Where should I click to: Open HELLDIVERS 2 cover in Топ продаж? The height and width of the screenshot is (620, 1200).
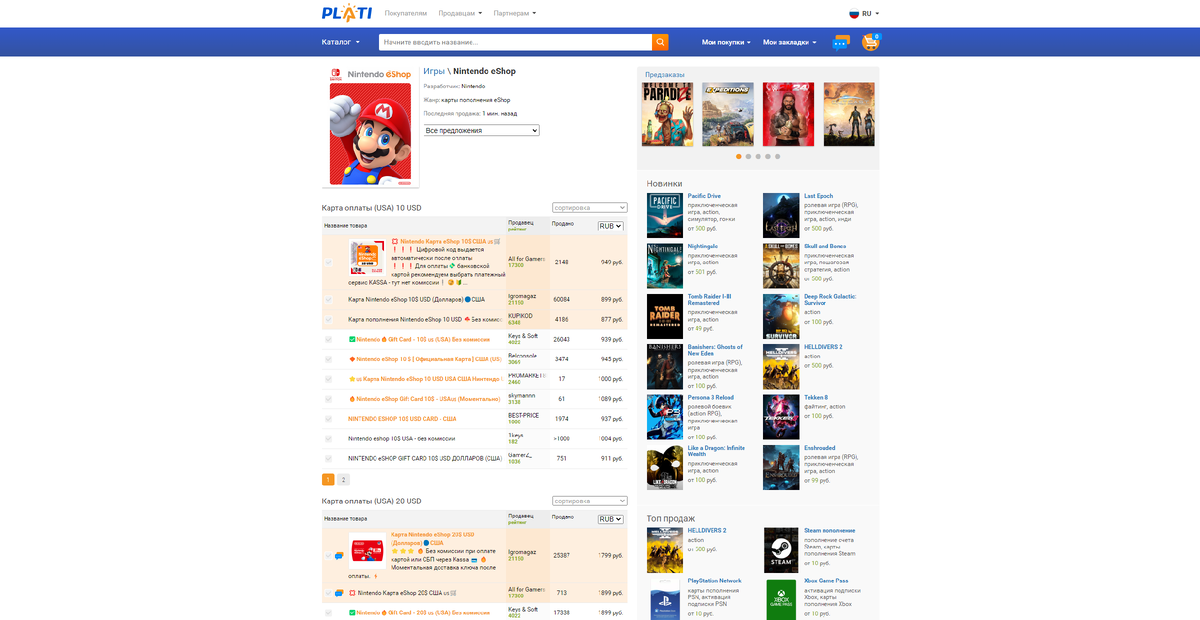[x=665, y=549]
